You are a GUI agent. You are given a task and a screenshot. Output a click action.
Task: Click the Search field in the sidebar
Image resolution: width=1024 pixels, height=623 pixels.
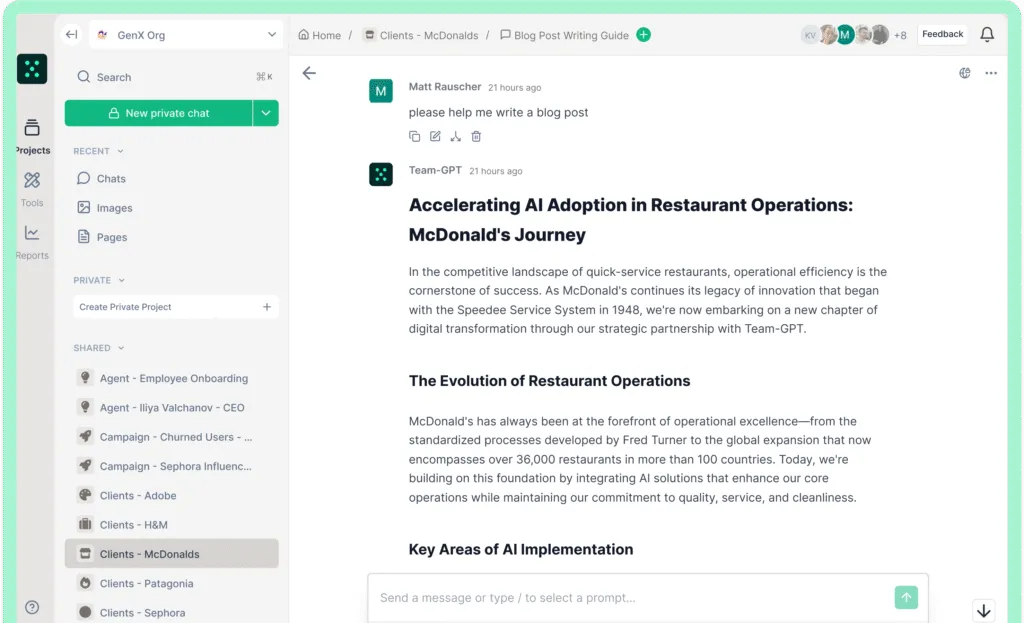click(174, 77)
